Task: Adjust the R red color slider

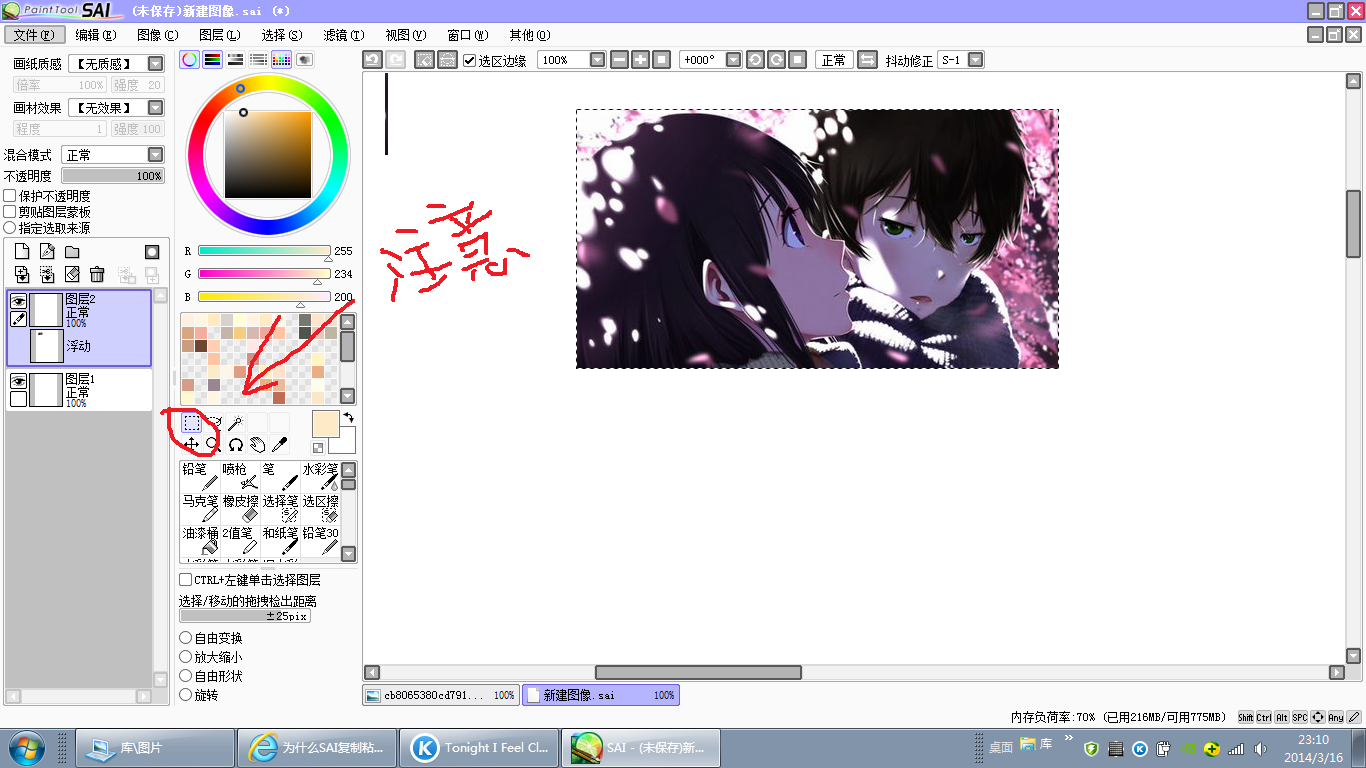Action: 264,251
